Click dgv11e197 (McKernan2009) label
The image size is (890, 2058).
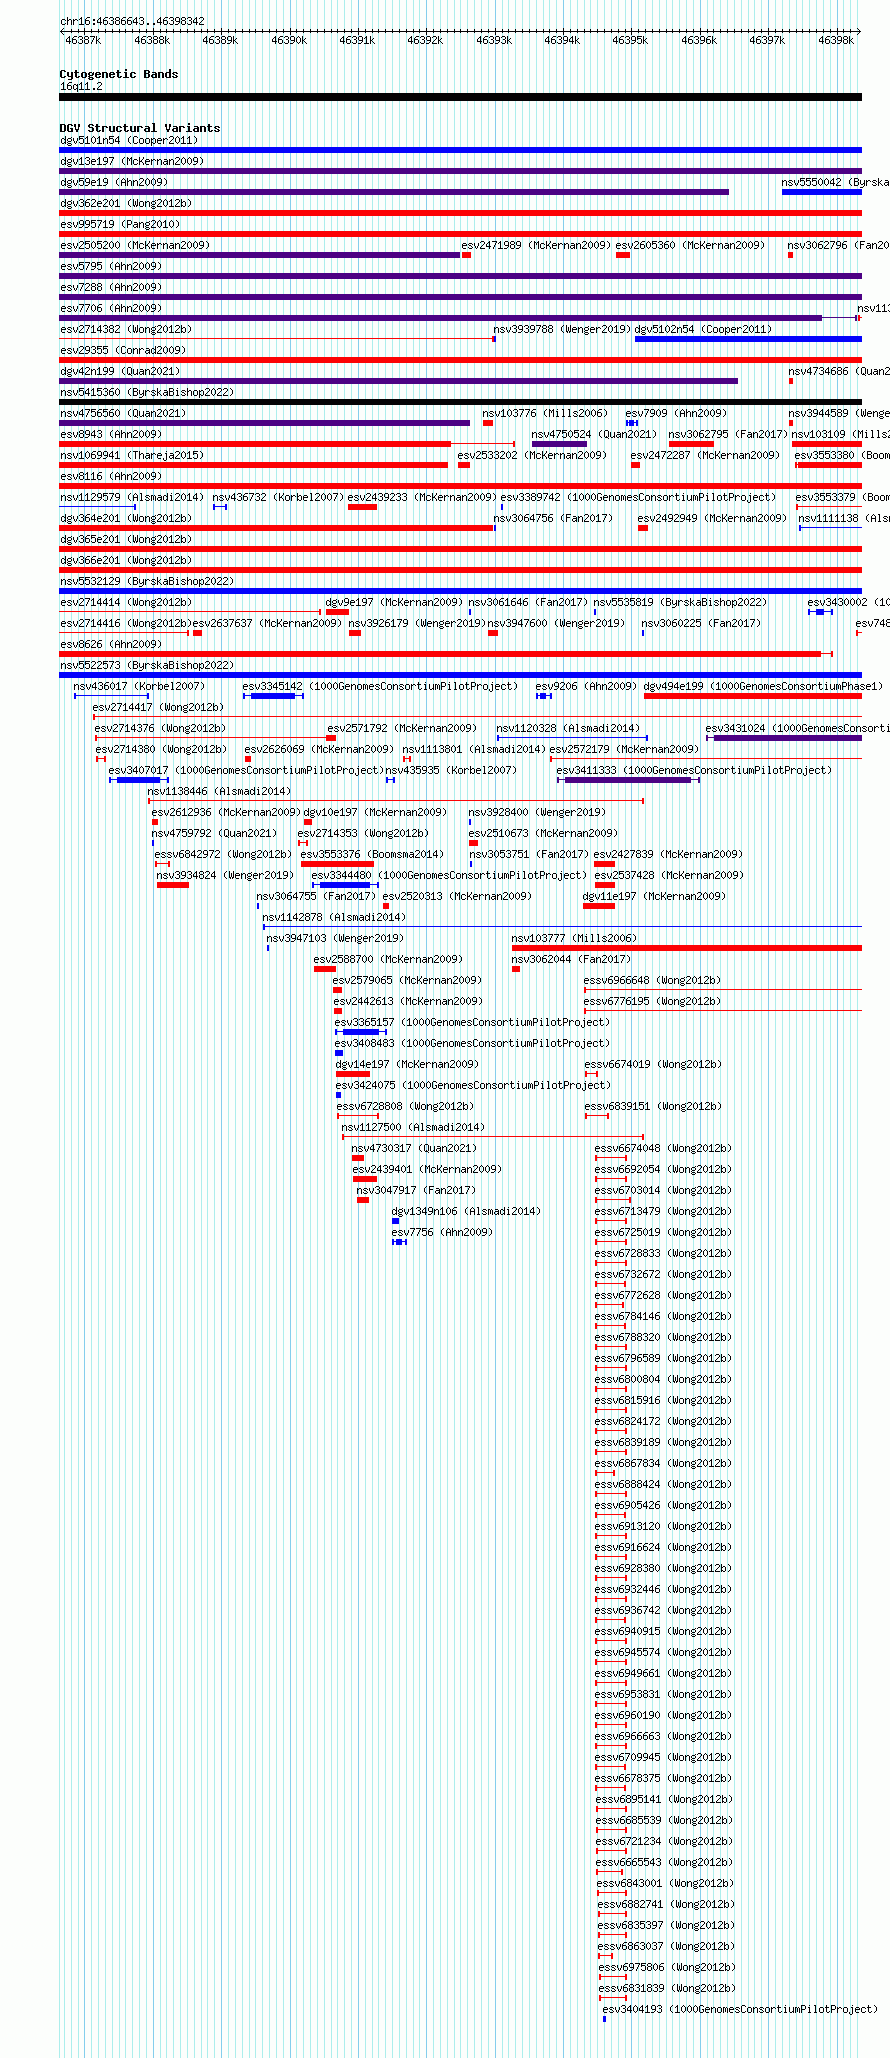(654, 896)
